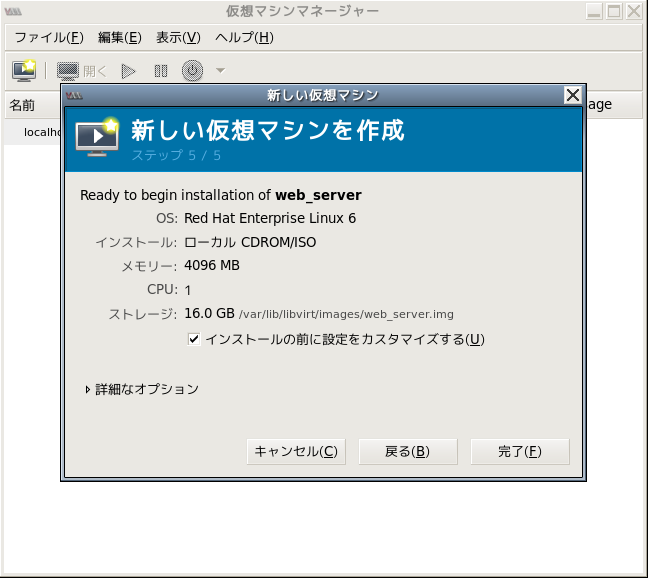Expand the 詳細なオプション section
Screen dimensions: 648x578
click(142, 389)
